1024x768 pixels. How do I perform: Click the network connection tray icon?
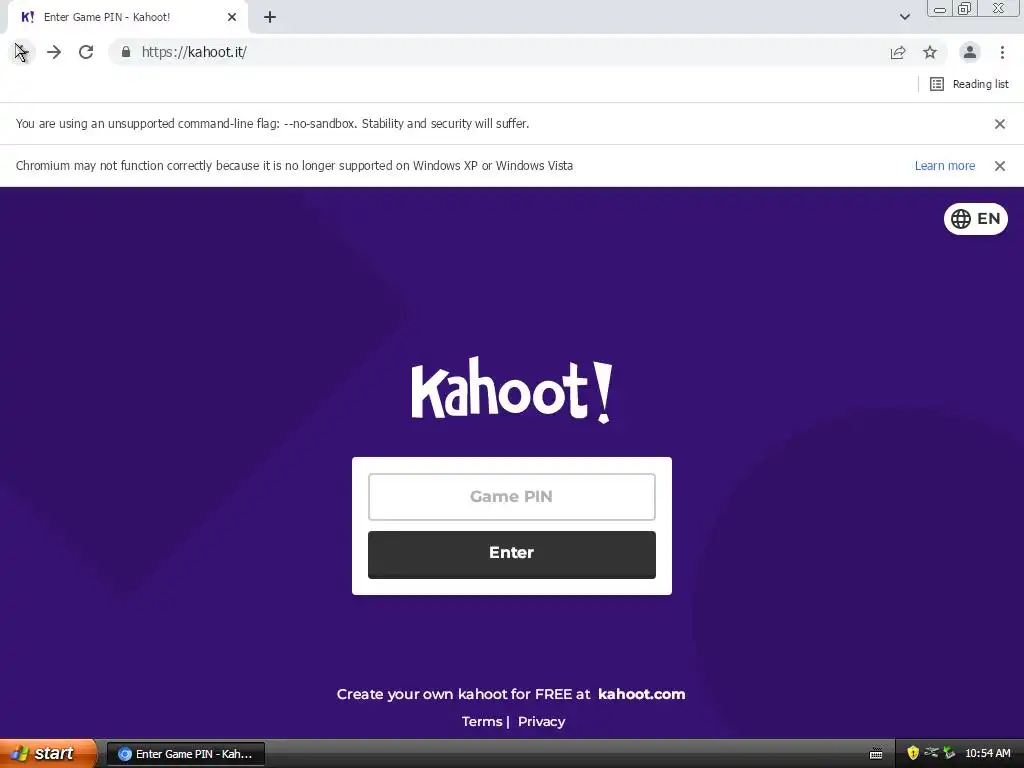(x=931, y=752)
